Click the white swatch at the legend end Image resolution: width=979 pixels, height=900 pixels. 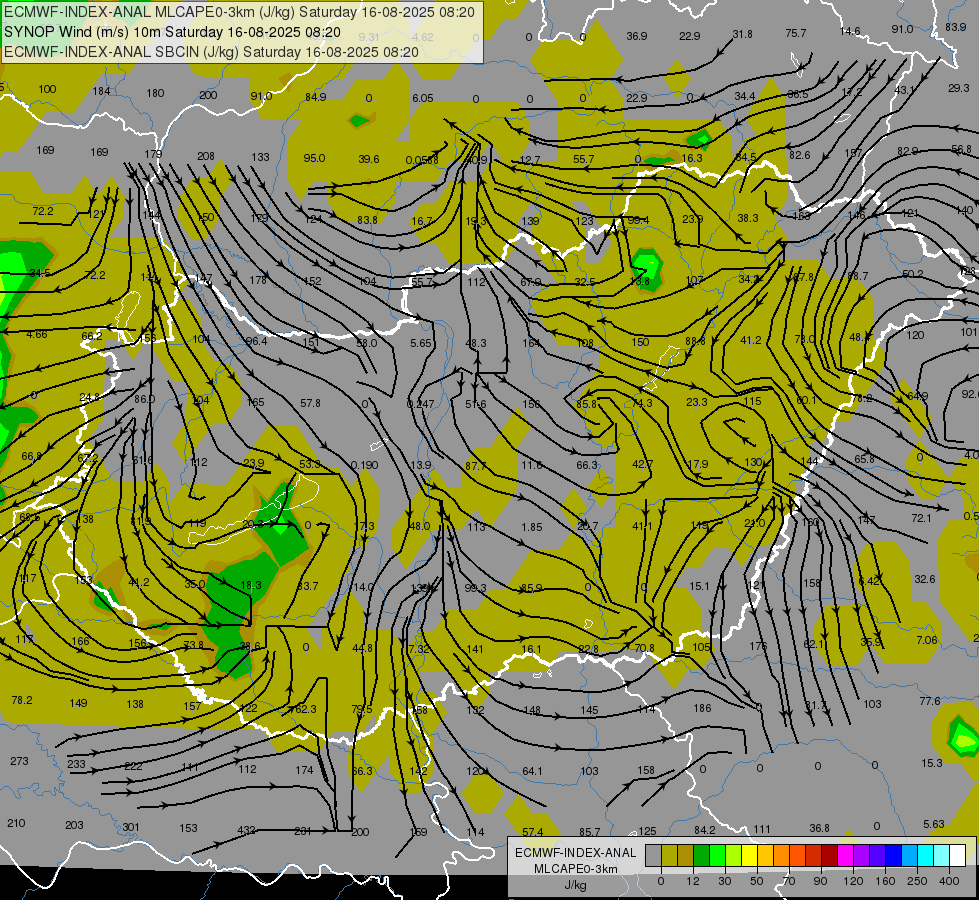(x=958, y=856)
